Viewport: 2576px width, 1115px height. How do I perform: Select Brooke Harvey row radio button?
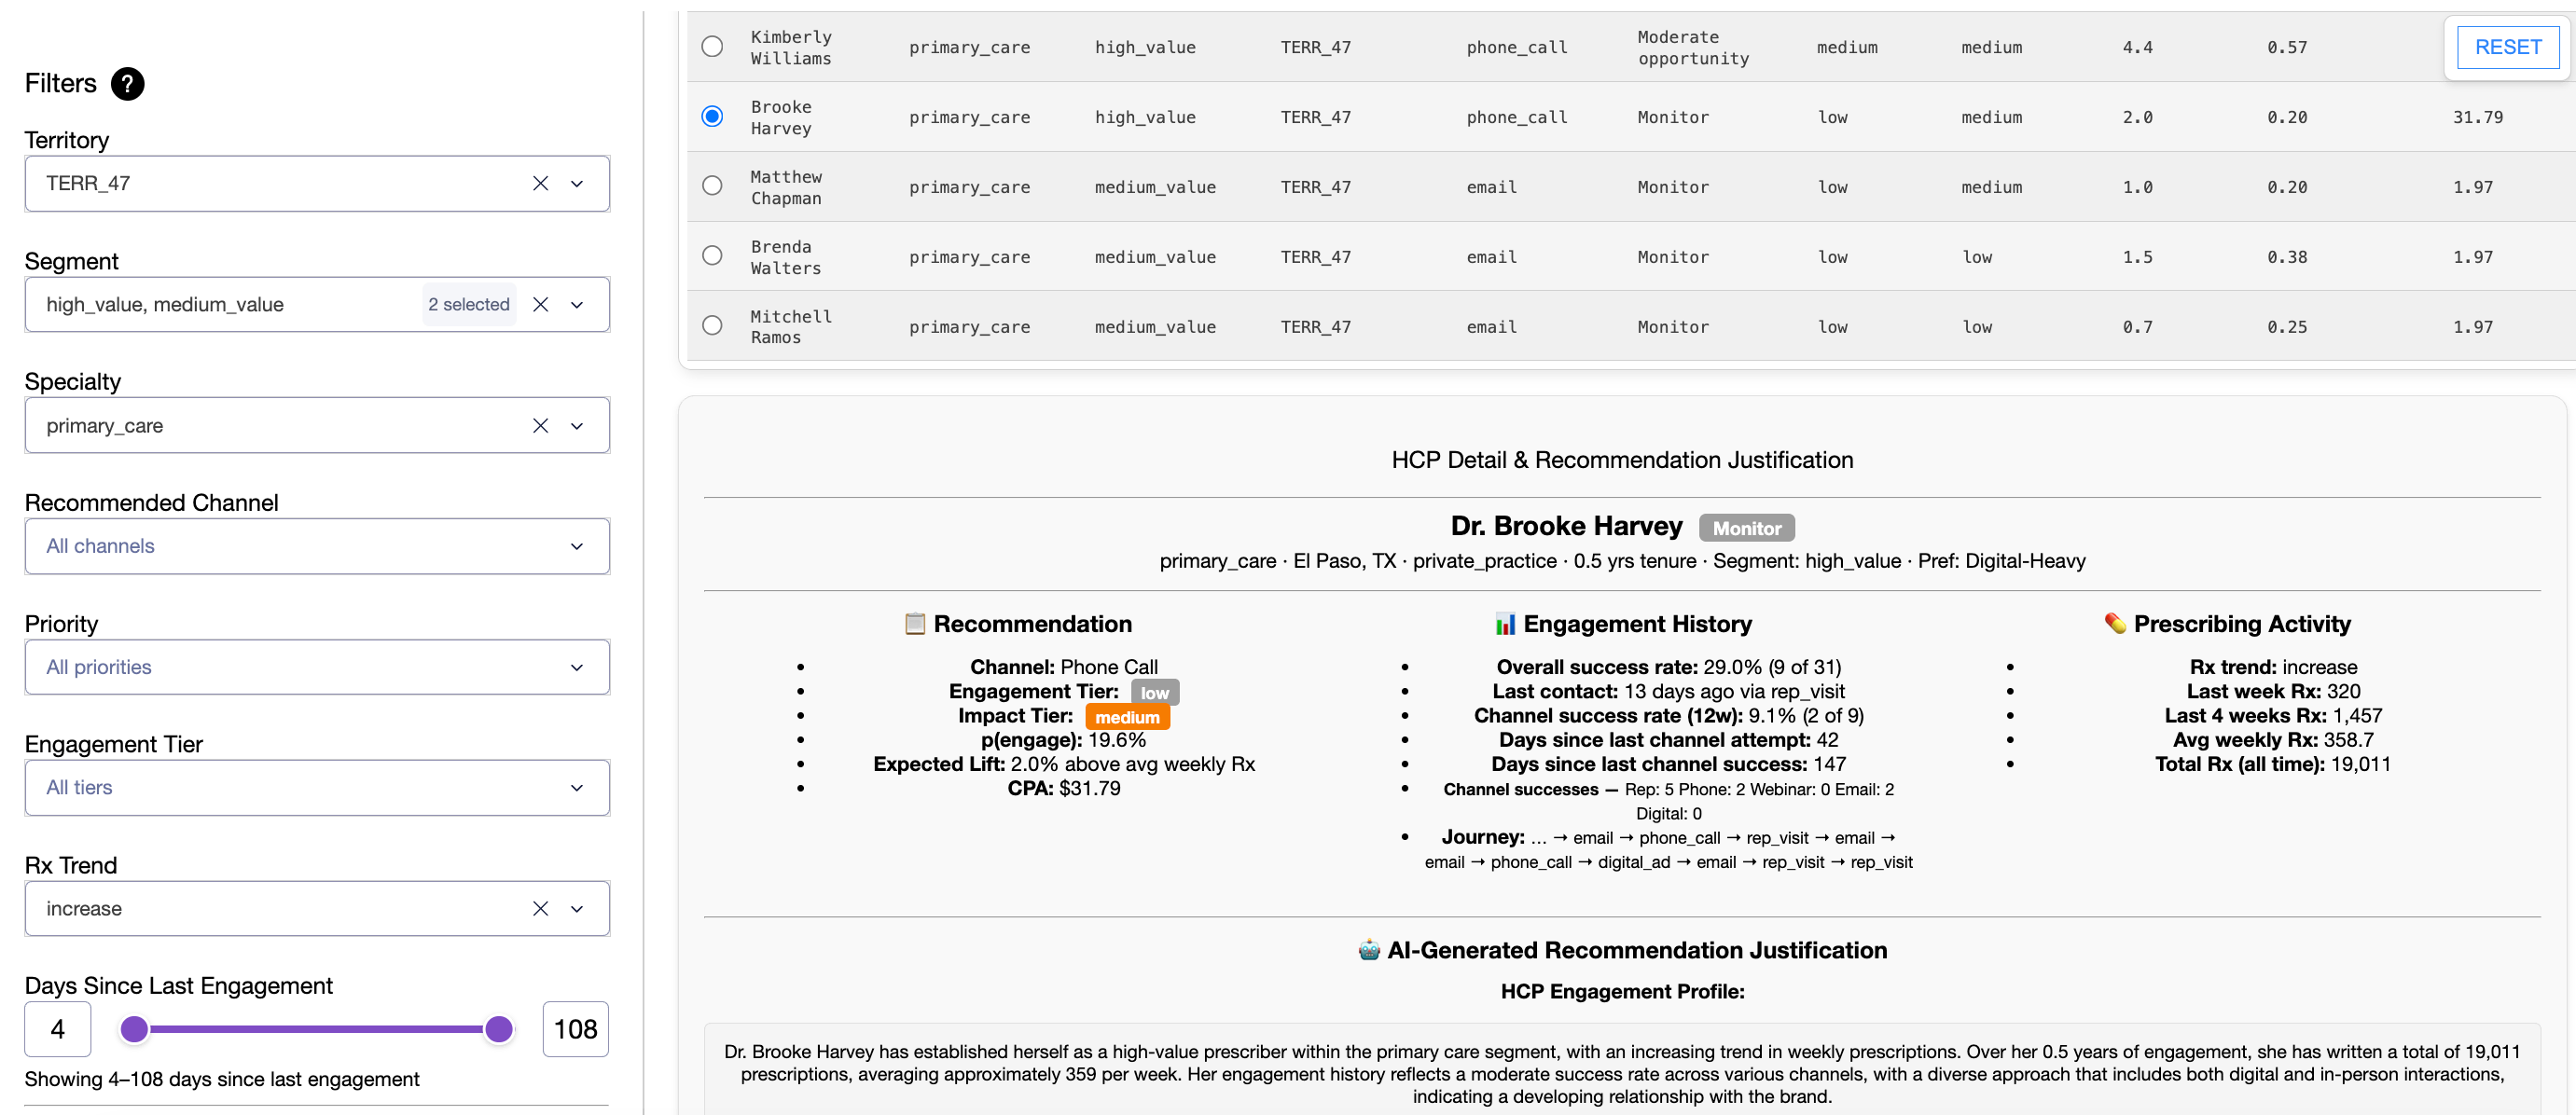click(x=712, y=117)
